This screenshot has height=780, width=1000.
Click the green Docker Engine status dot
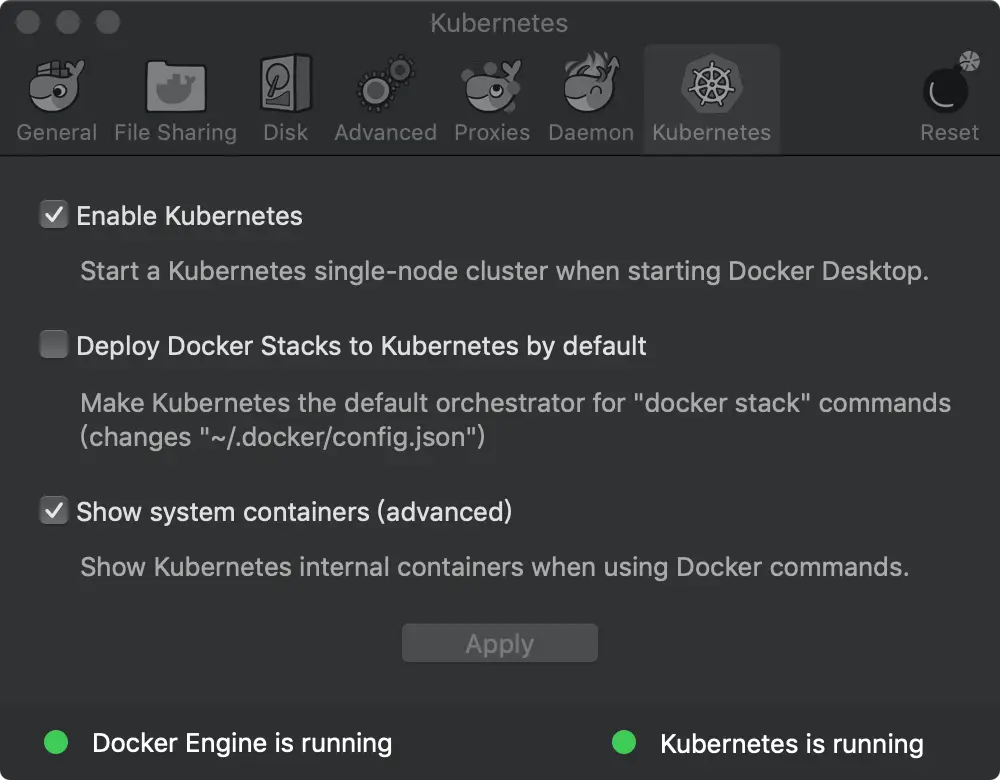[56, 743]
